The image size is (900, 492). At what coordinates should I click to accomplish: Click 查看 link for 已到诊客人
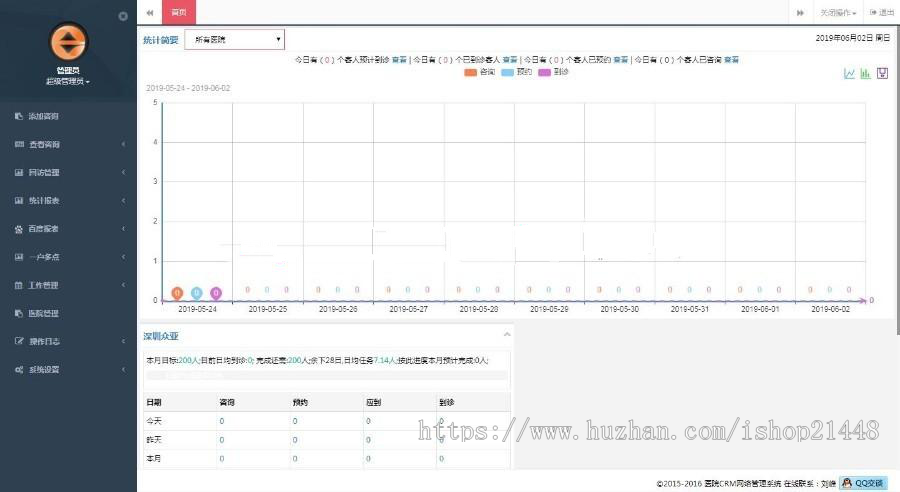(x=510, y=60)
